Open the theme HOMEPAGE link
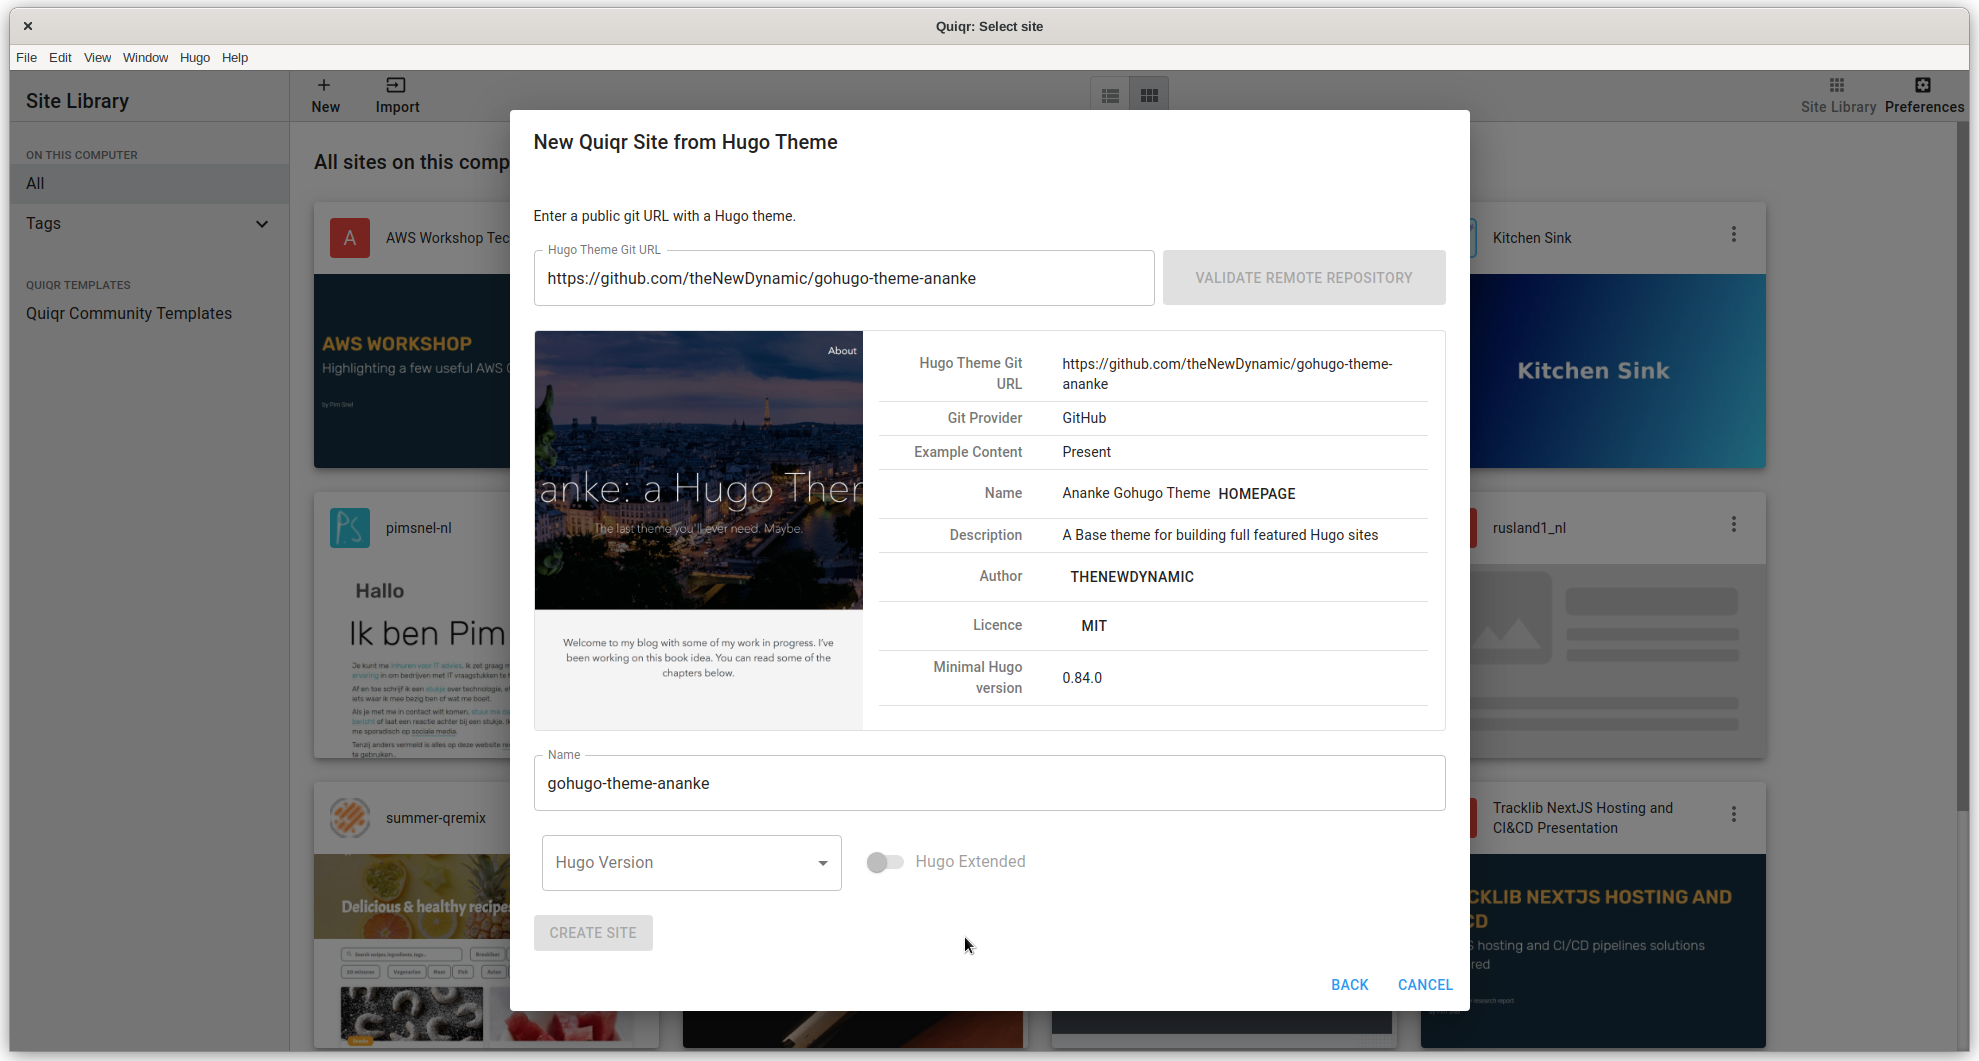 pyautogui.click(x=1257, y=494)
